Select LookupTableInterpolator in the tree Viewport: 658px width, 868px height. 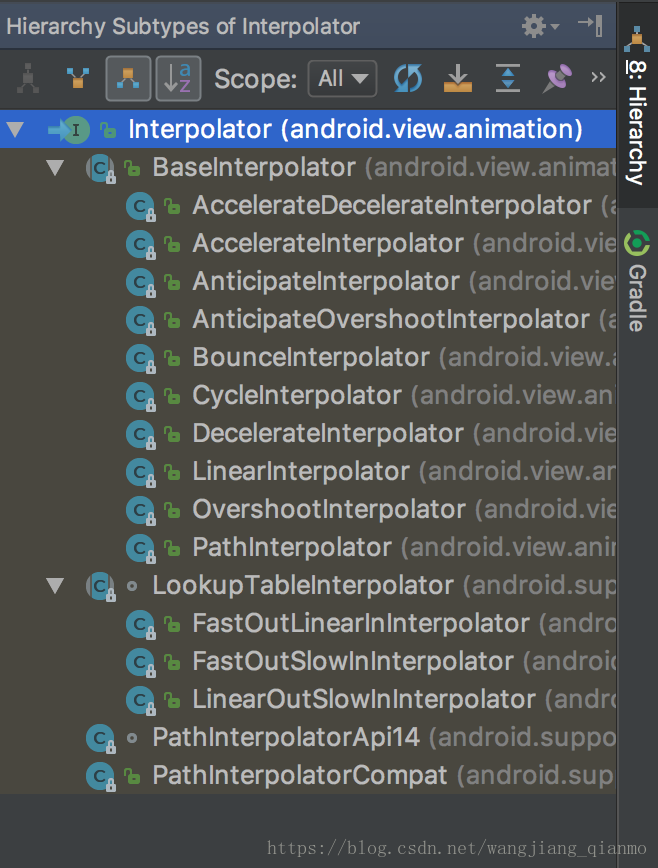click(x=308, y=586)
